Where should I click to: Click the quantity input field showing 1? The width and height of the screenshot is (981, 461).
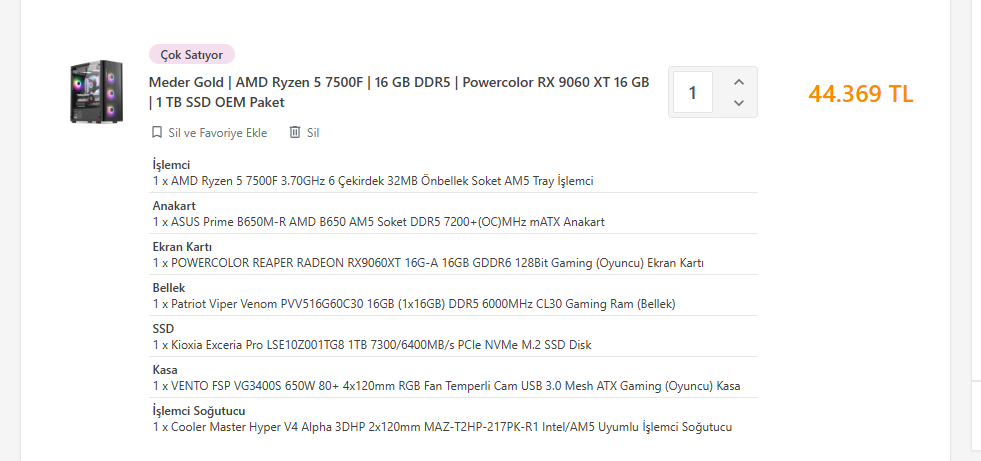tap(693, 93)
